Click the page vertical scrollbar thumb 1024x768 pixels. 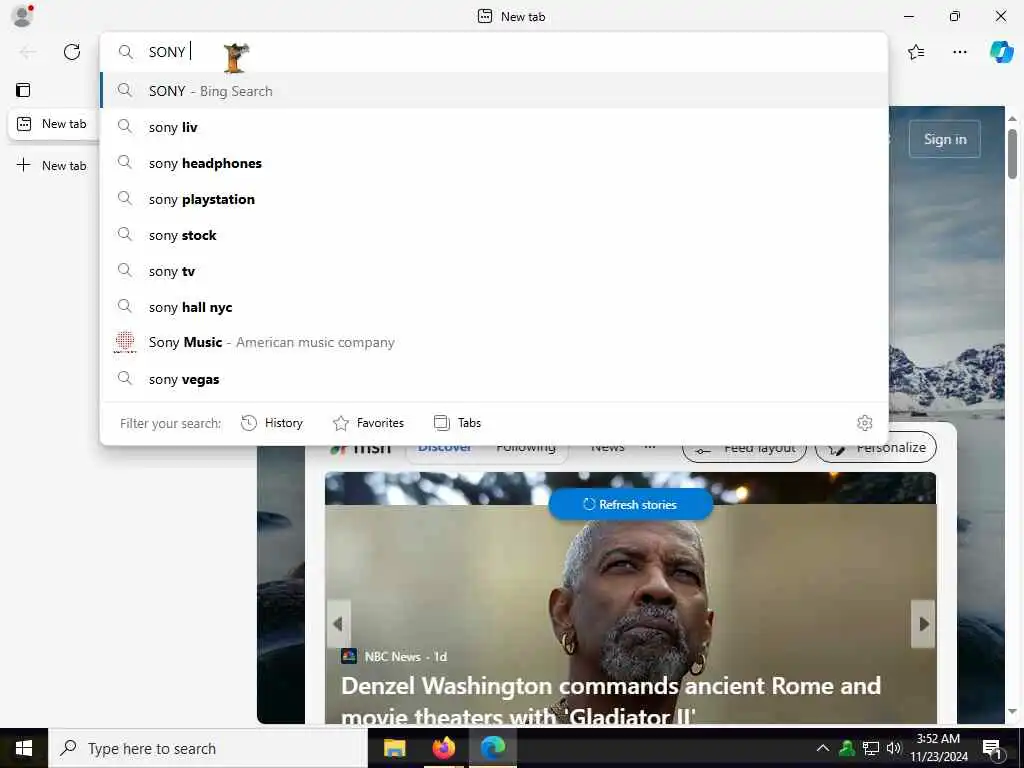pyautogui.click(x=1012, y=154)
